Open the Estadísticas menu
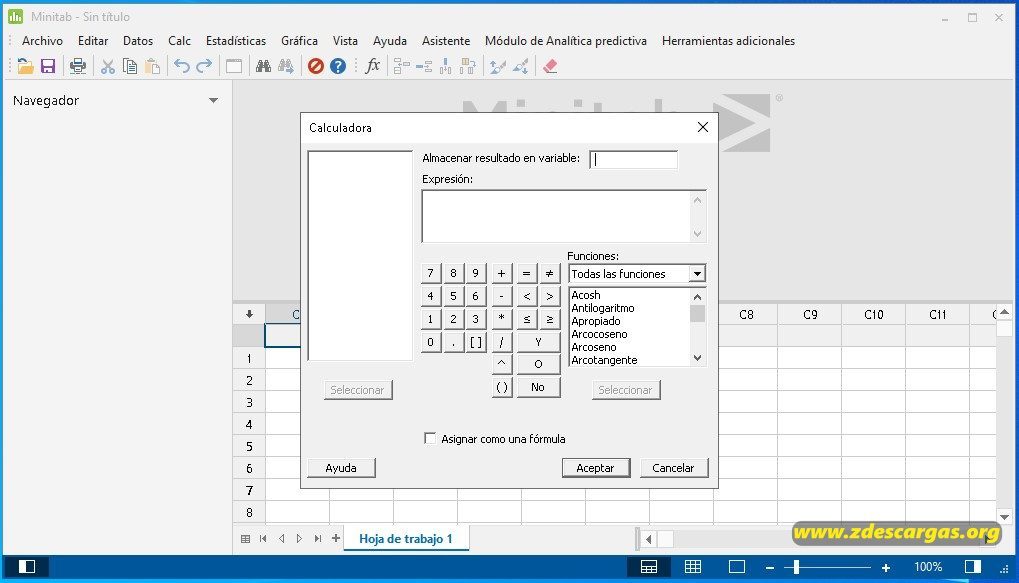 [236, 41]
